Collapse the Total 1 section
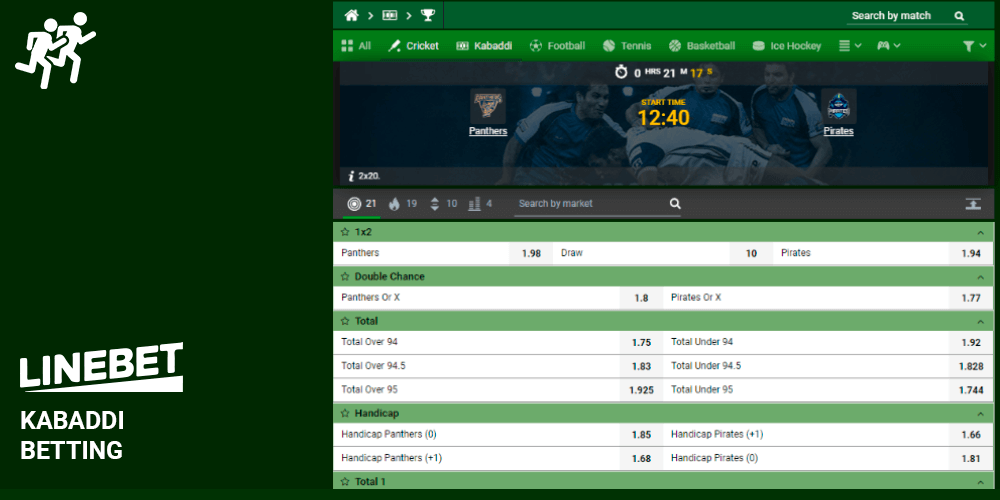Viewport: 1000px width, 500px height. (981, 482)
